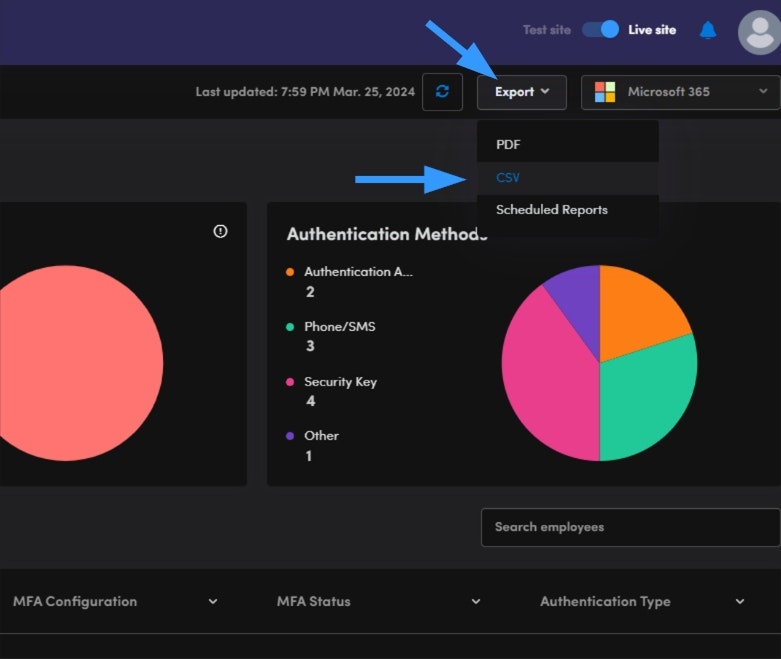Choose PDF from export menu
Screen dimensions: 781x659
pyautogui.click(x=508, y=144)
